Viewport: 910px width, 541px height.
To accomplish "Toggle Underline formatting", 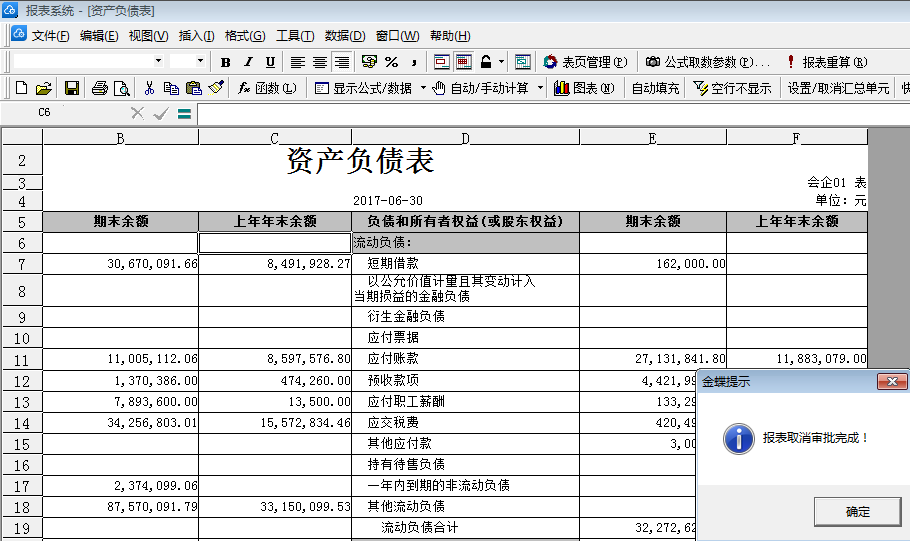I will [x=270, y=62].
